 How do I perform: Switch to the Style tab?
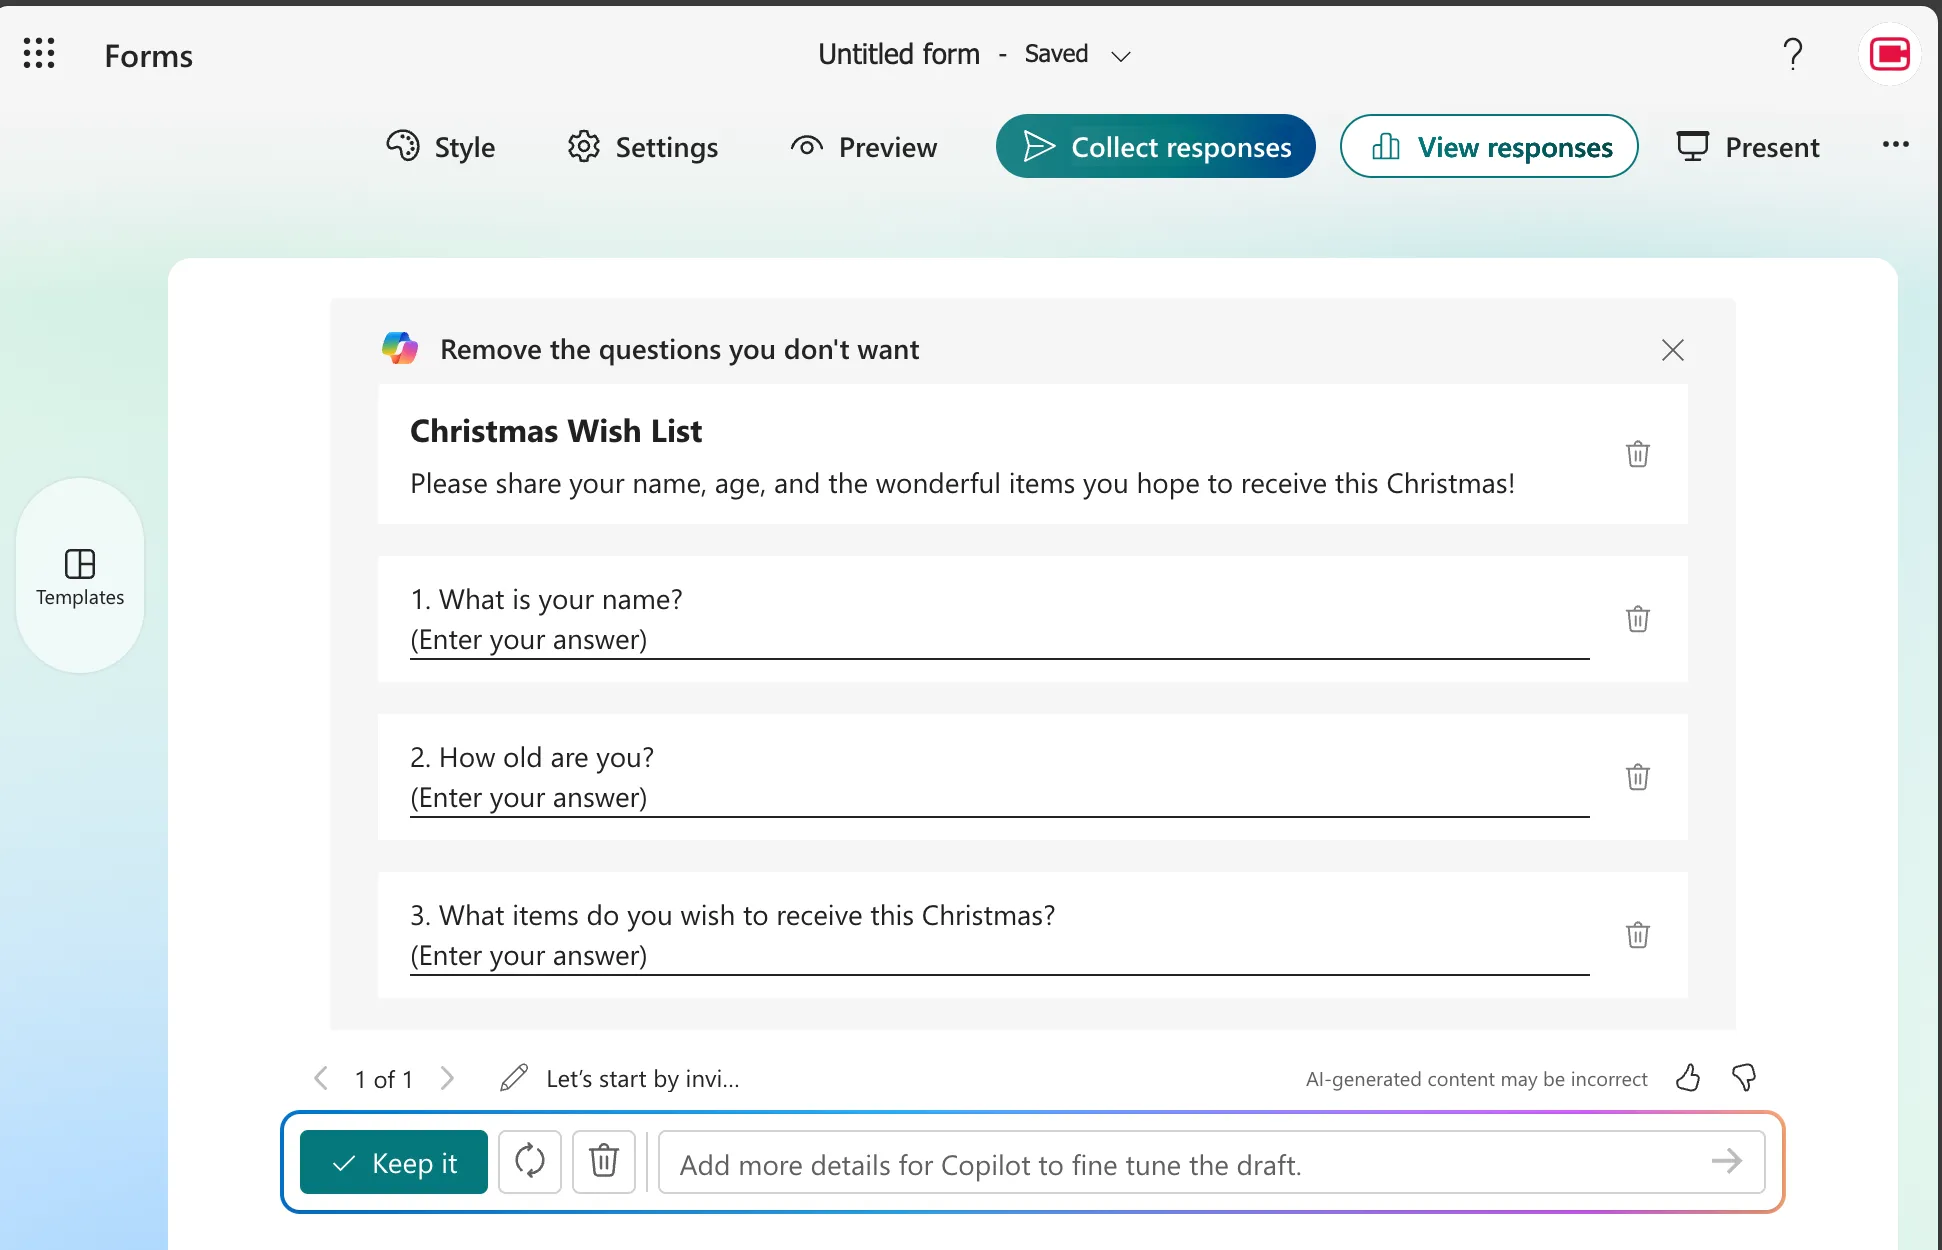[440, 146]
